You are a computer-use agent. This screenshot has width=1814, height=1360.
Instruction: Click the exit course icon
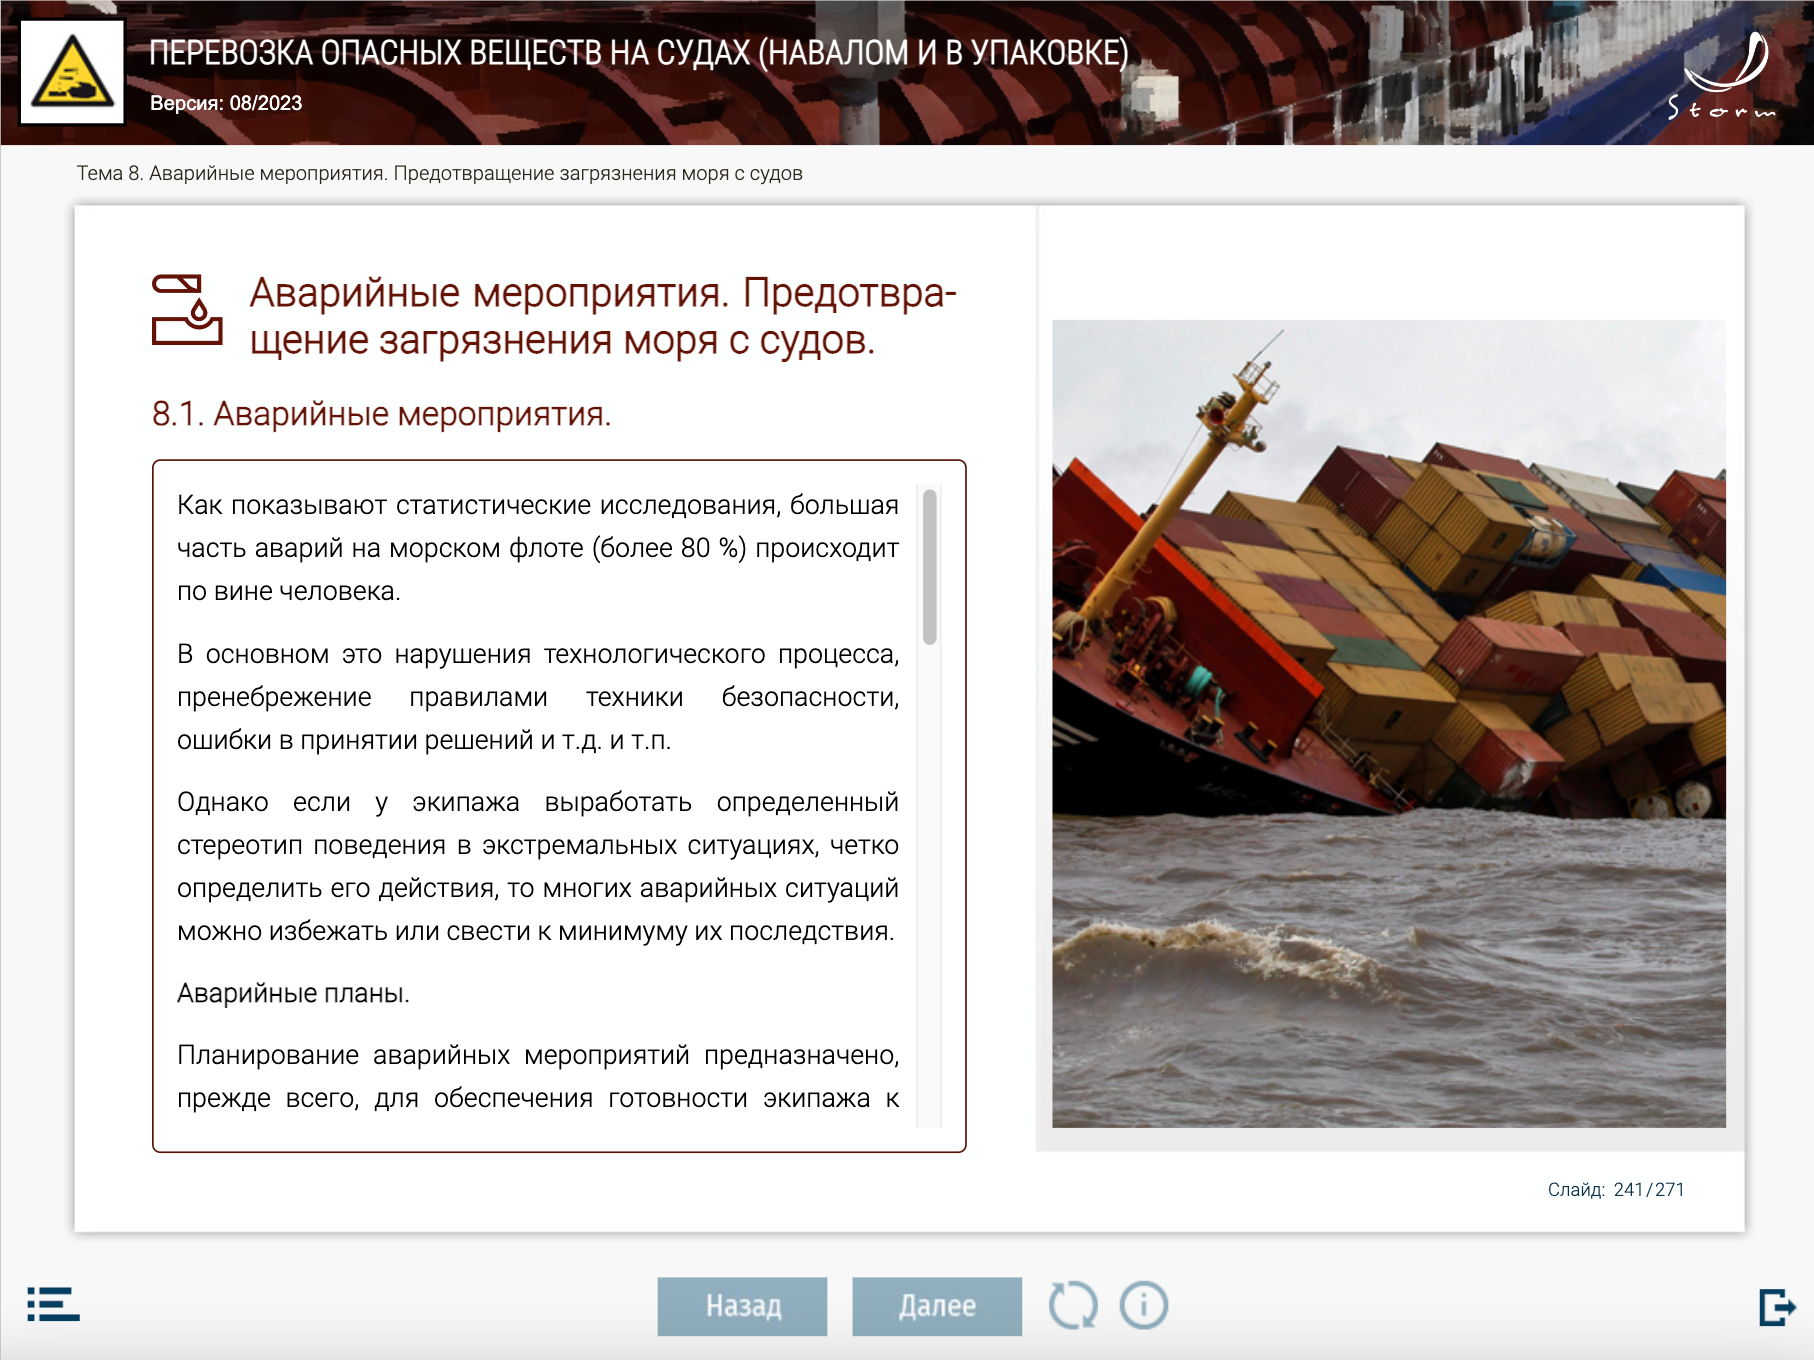click(x=1777, y=1306)
